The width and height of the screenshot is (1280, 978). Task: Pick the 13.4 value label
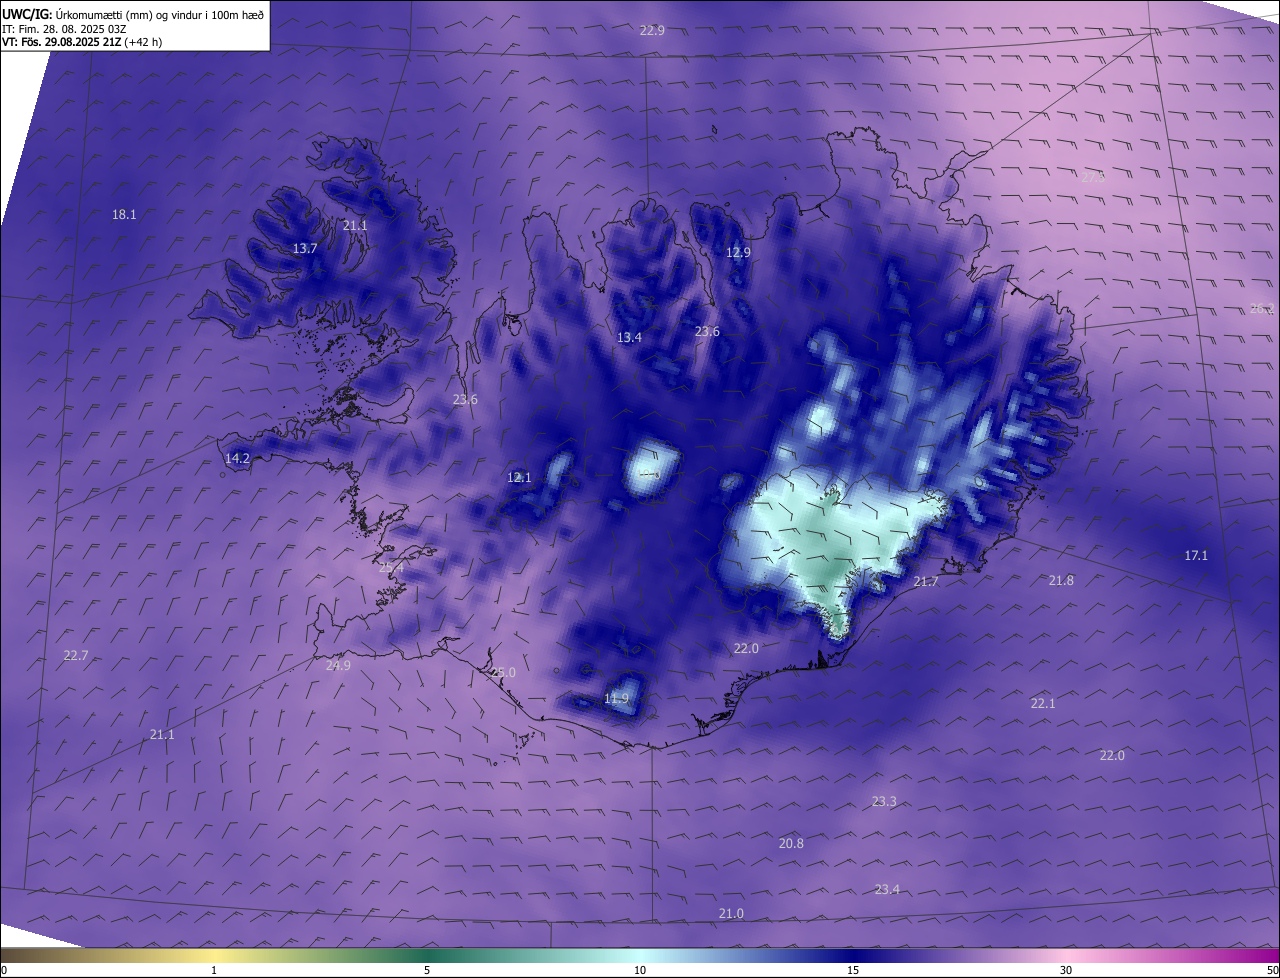pos(629,338)
